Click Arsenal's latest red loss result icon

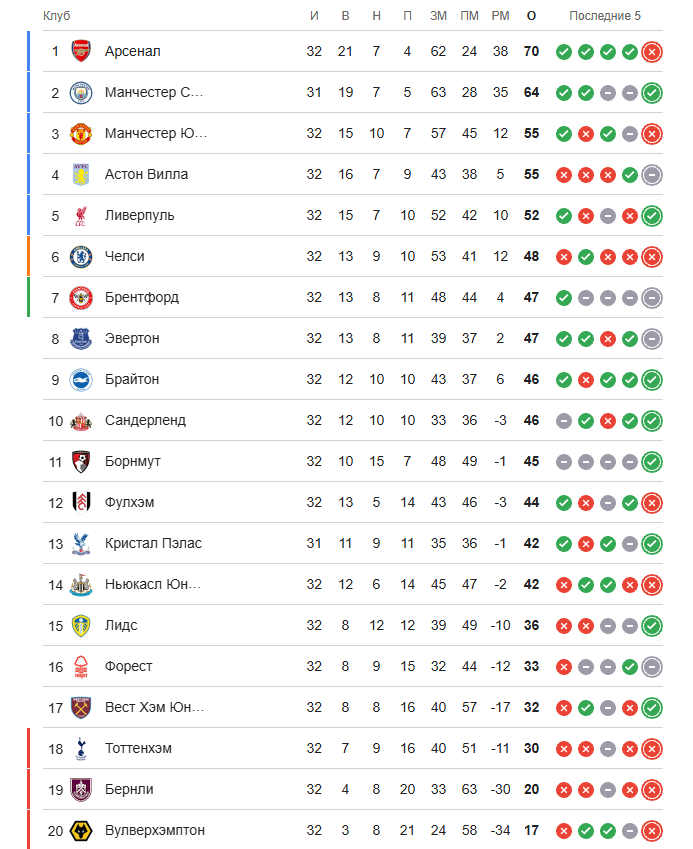click(x=652, y=51)
